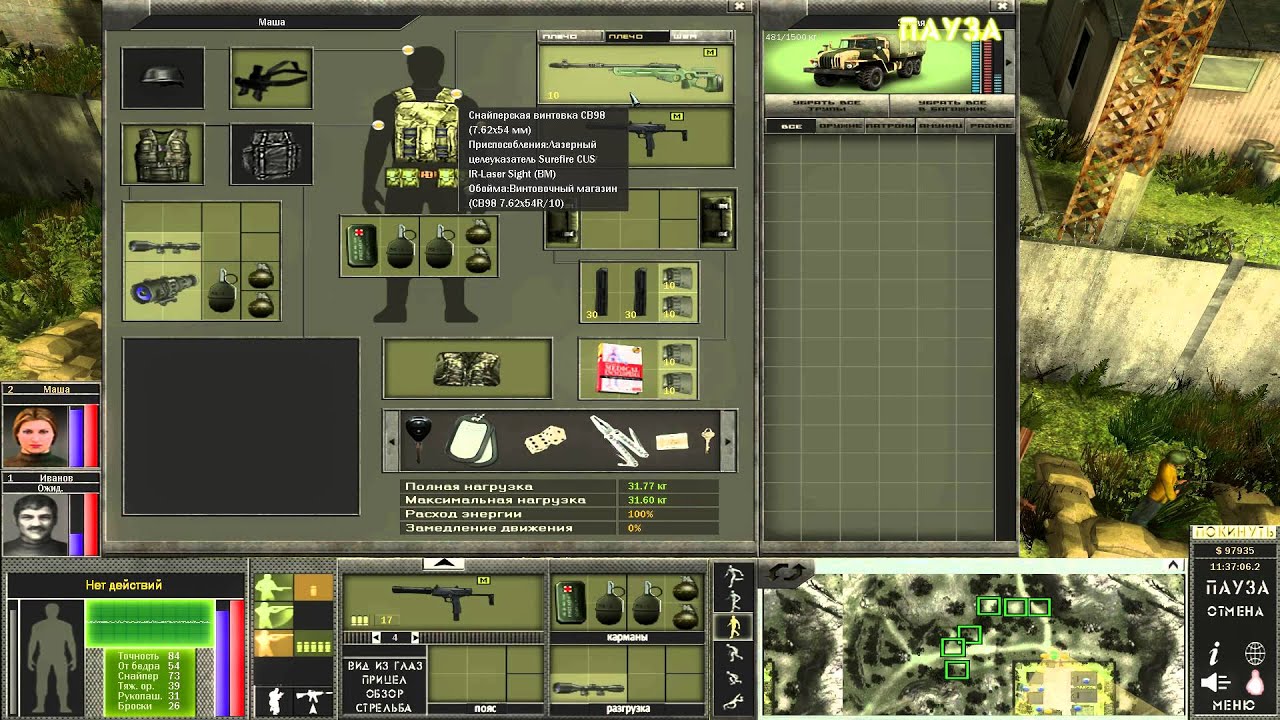Select the crouching stance icon

click(x=734, y=653)
